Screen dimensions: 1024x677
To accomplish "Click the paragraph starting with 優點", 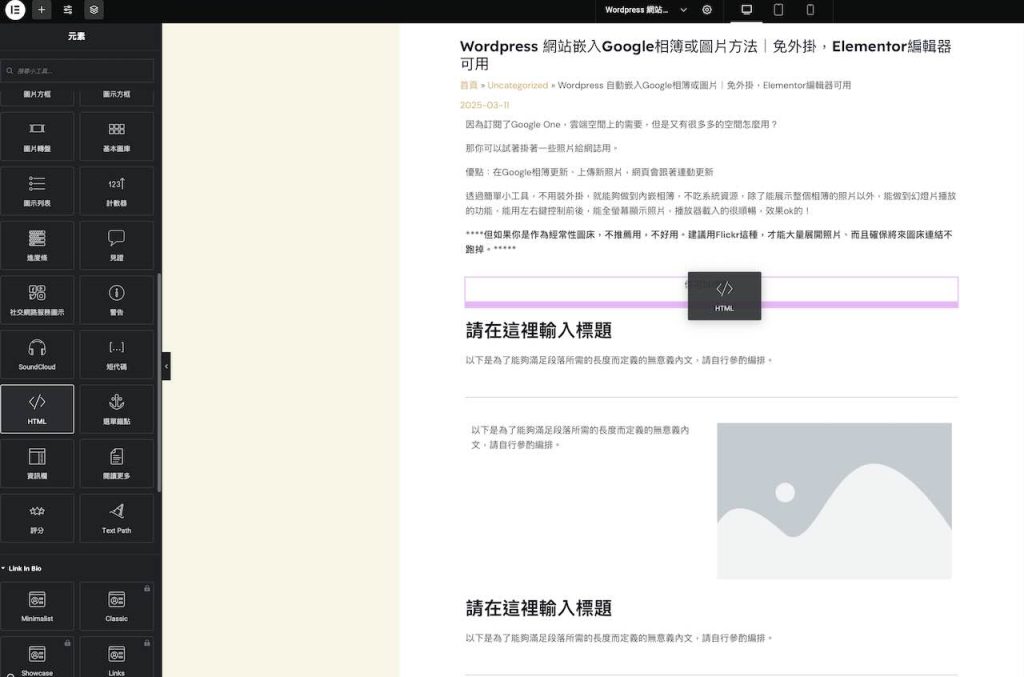I will click(x=590, y=172).
